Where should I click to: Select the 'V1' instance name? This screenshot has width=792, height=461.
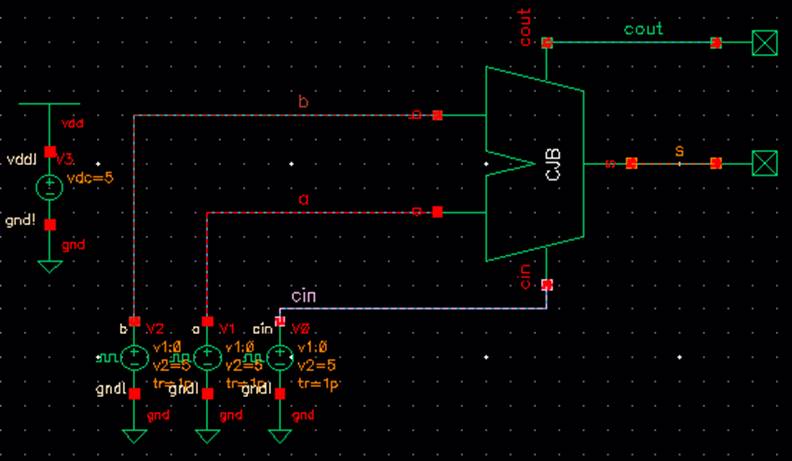coord(227,329)
